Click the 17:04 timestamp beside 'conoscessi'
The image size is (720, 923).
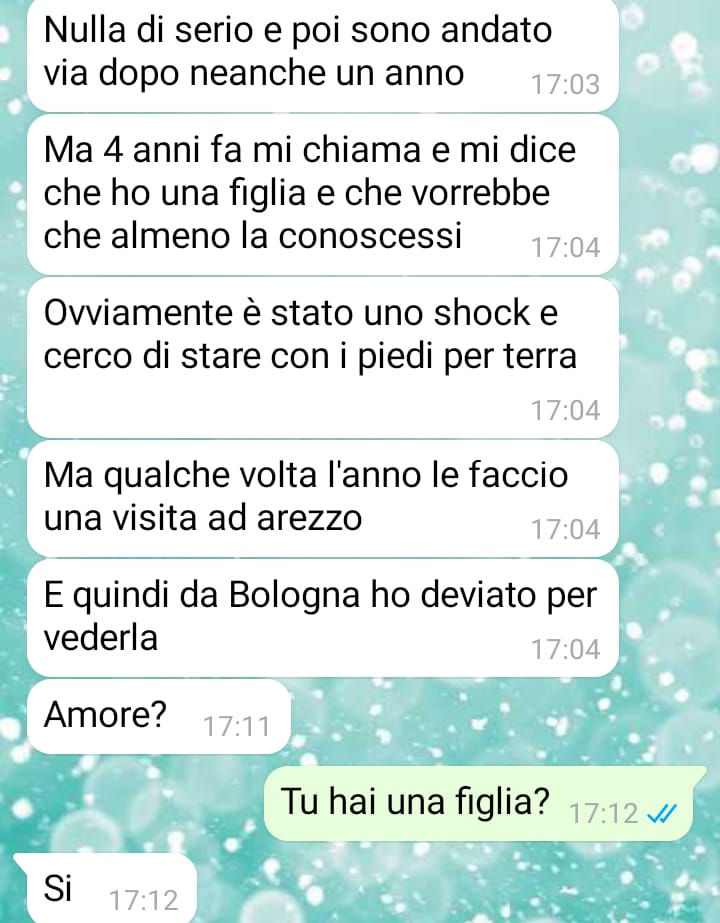pos(566,247)
